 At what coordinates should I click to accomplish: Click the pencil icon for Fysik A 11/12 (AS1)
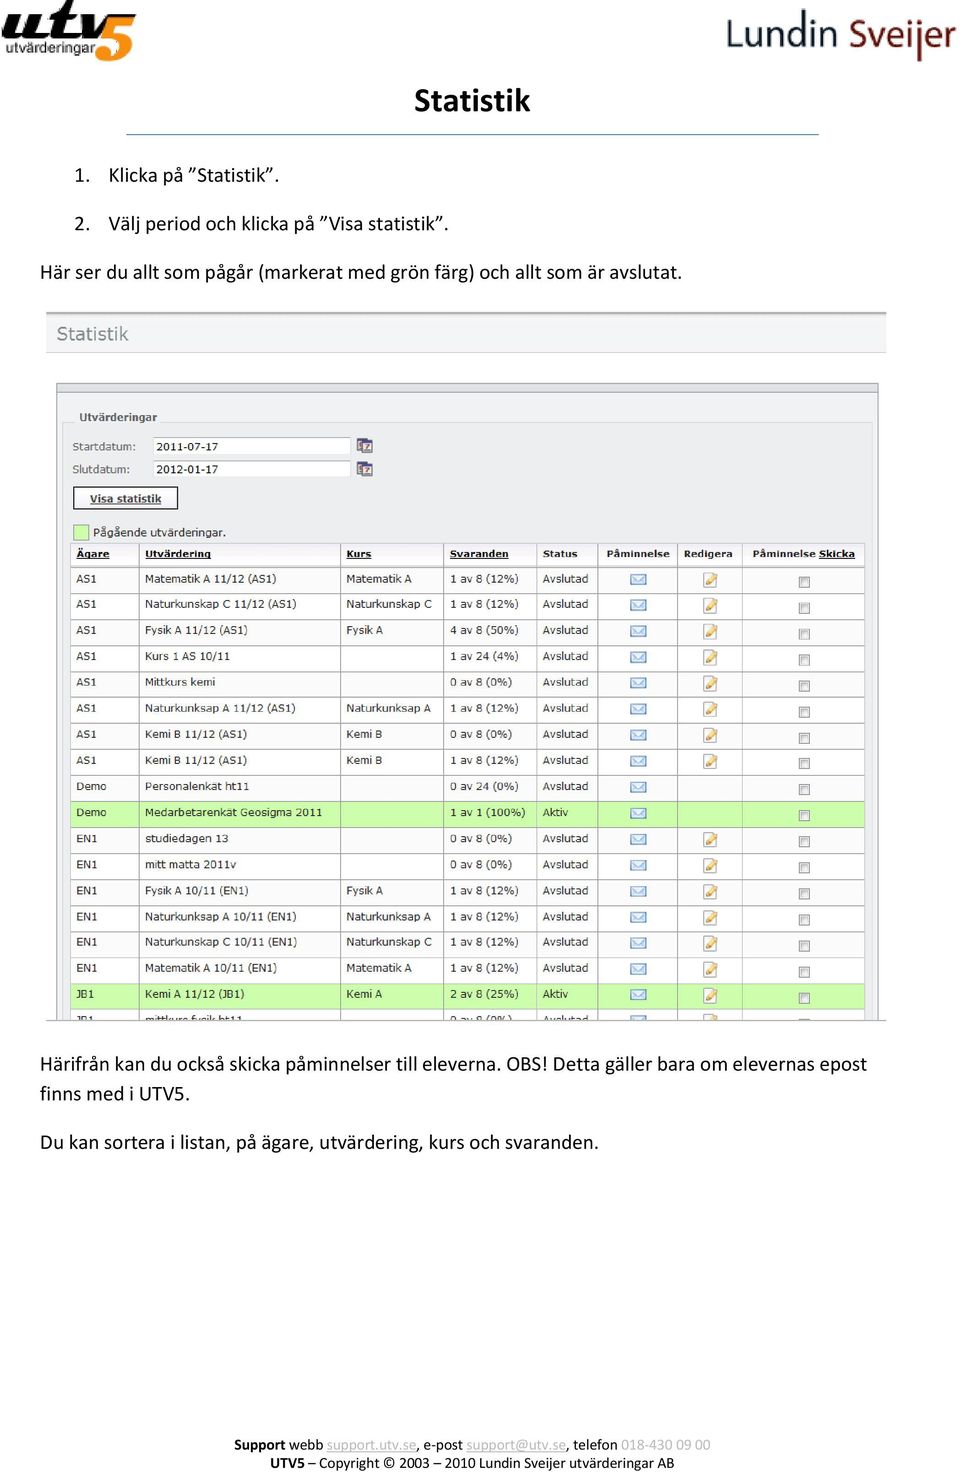point(710,632)
